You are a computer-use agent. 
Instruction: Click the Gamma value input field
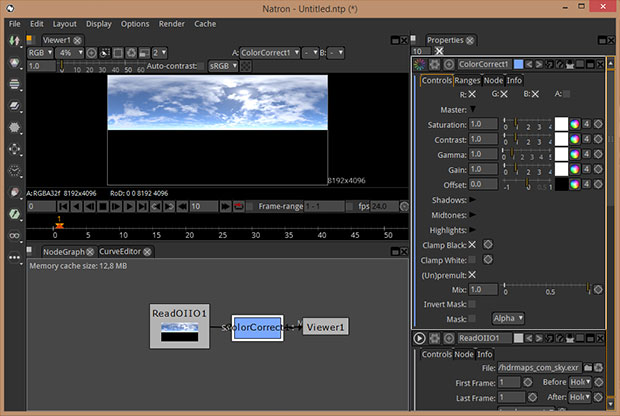(x=483, y=154)
